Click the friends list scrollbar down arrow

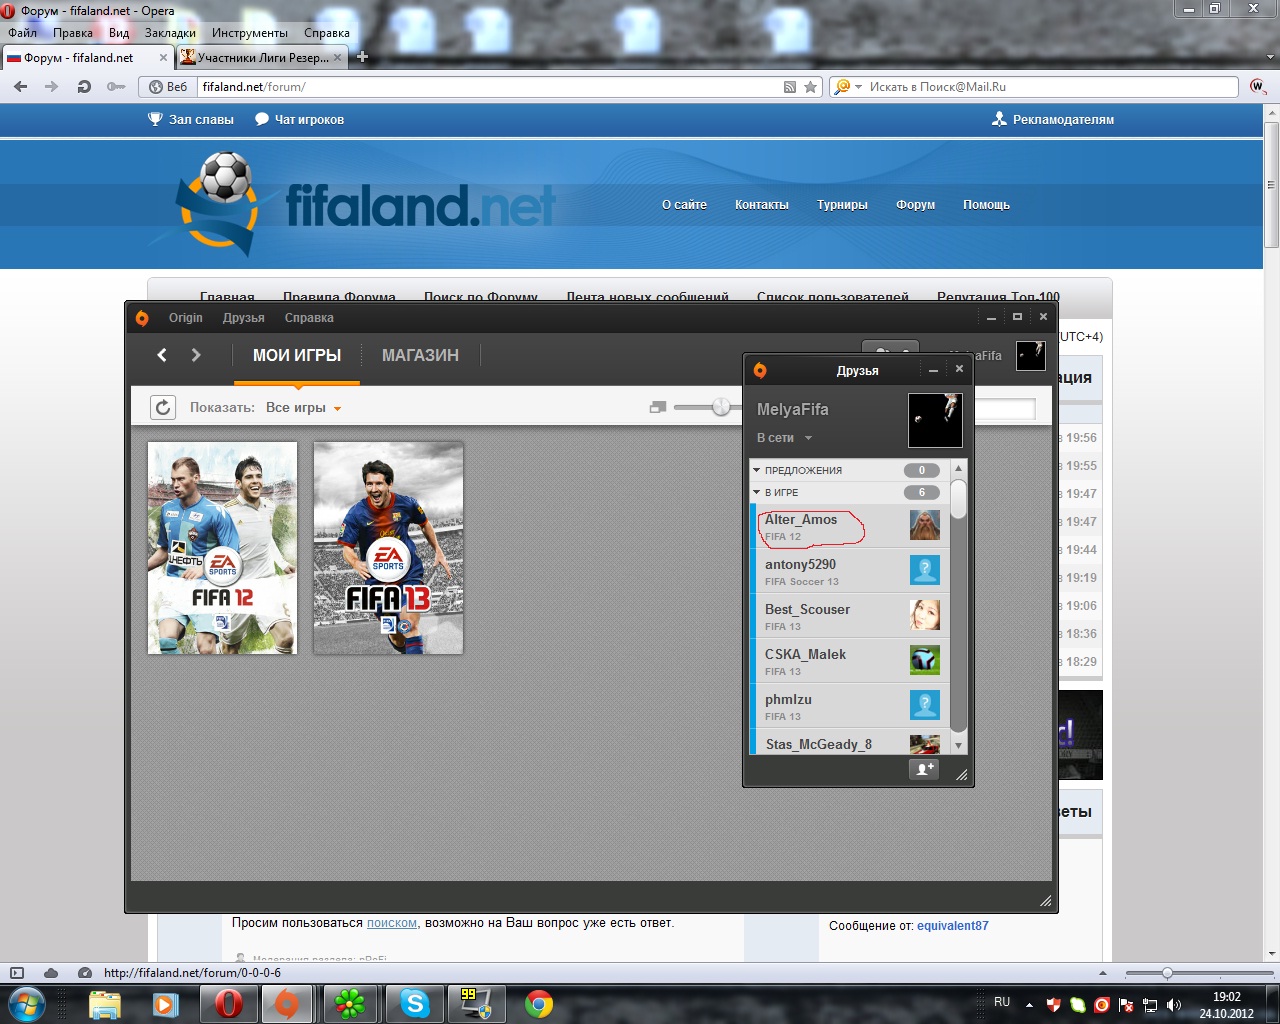click(x=958, y=746)
